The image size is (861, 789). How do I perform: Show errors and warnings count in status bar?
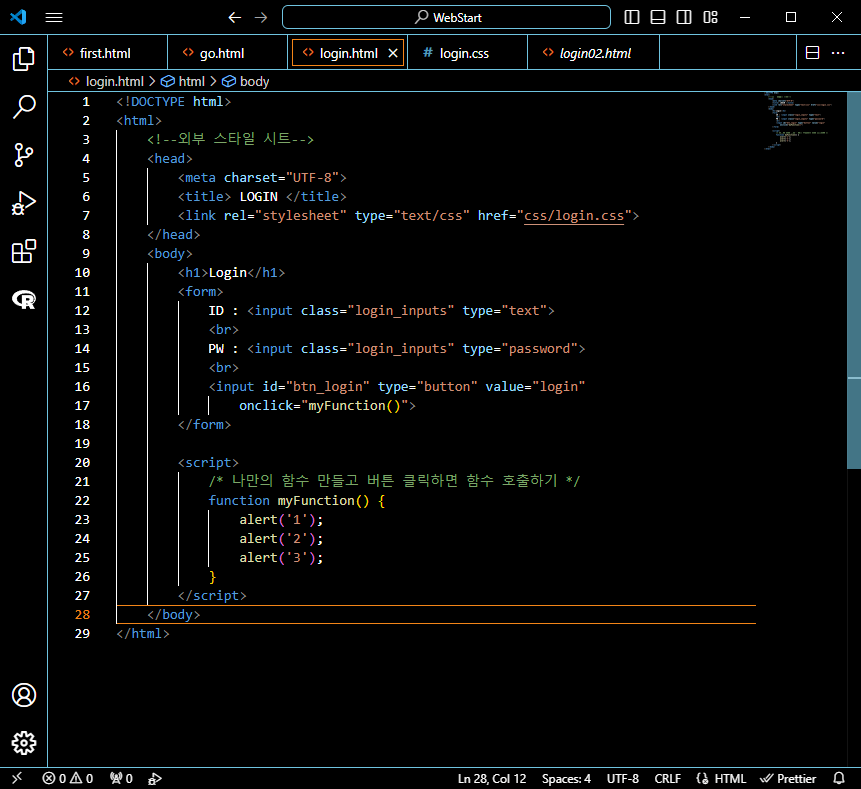[68, 779]
